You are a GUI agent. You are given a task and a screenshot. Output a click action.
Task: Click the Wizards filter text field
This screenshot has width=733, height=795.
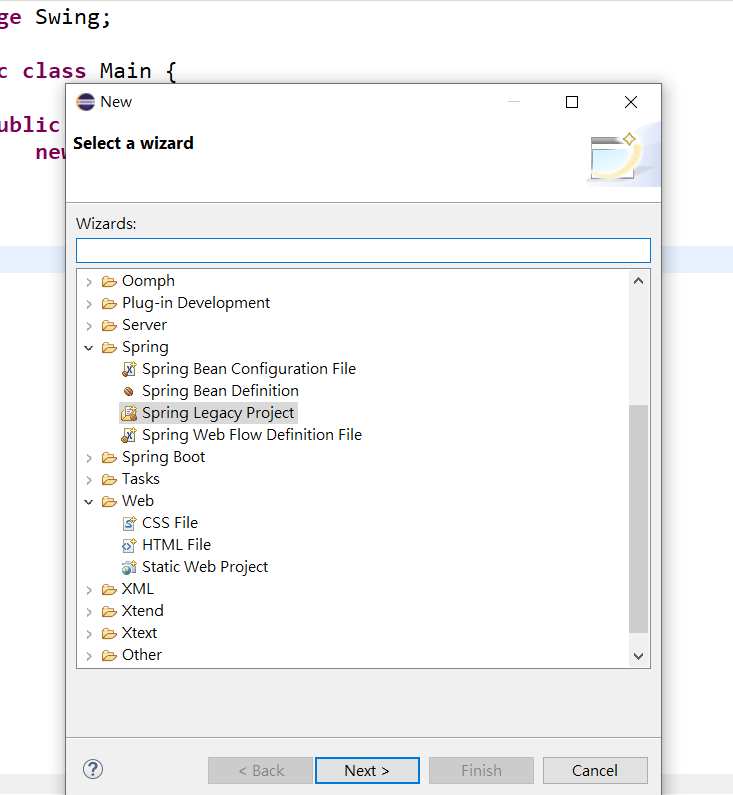[363, 250]
